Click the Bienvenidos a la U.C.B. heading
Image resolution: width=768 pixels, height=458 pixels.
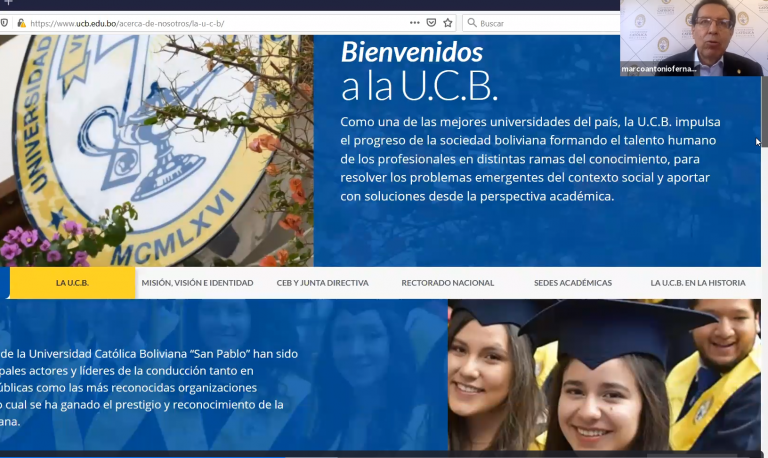418,70
